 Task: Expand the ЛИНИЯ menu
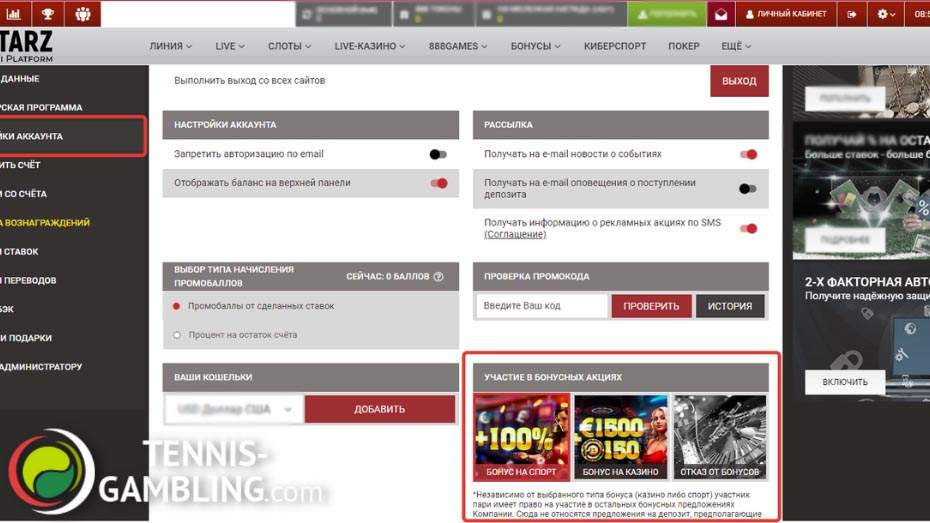(171, 46)
